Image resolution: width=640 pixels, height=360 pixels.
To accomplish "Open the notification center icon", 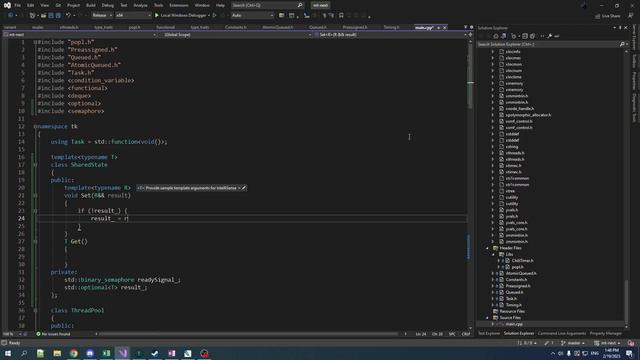I will (x=629, y=353).
